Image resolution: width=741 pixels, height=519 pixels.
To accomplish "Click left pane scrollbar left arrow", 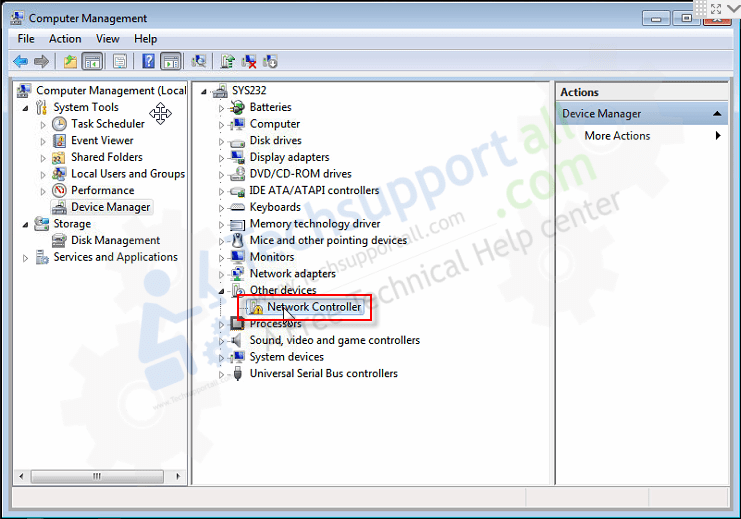I will pos(21,476).
